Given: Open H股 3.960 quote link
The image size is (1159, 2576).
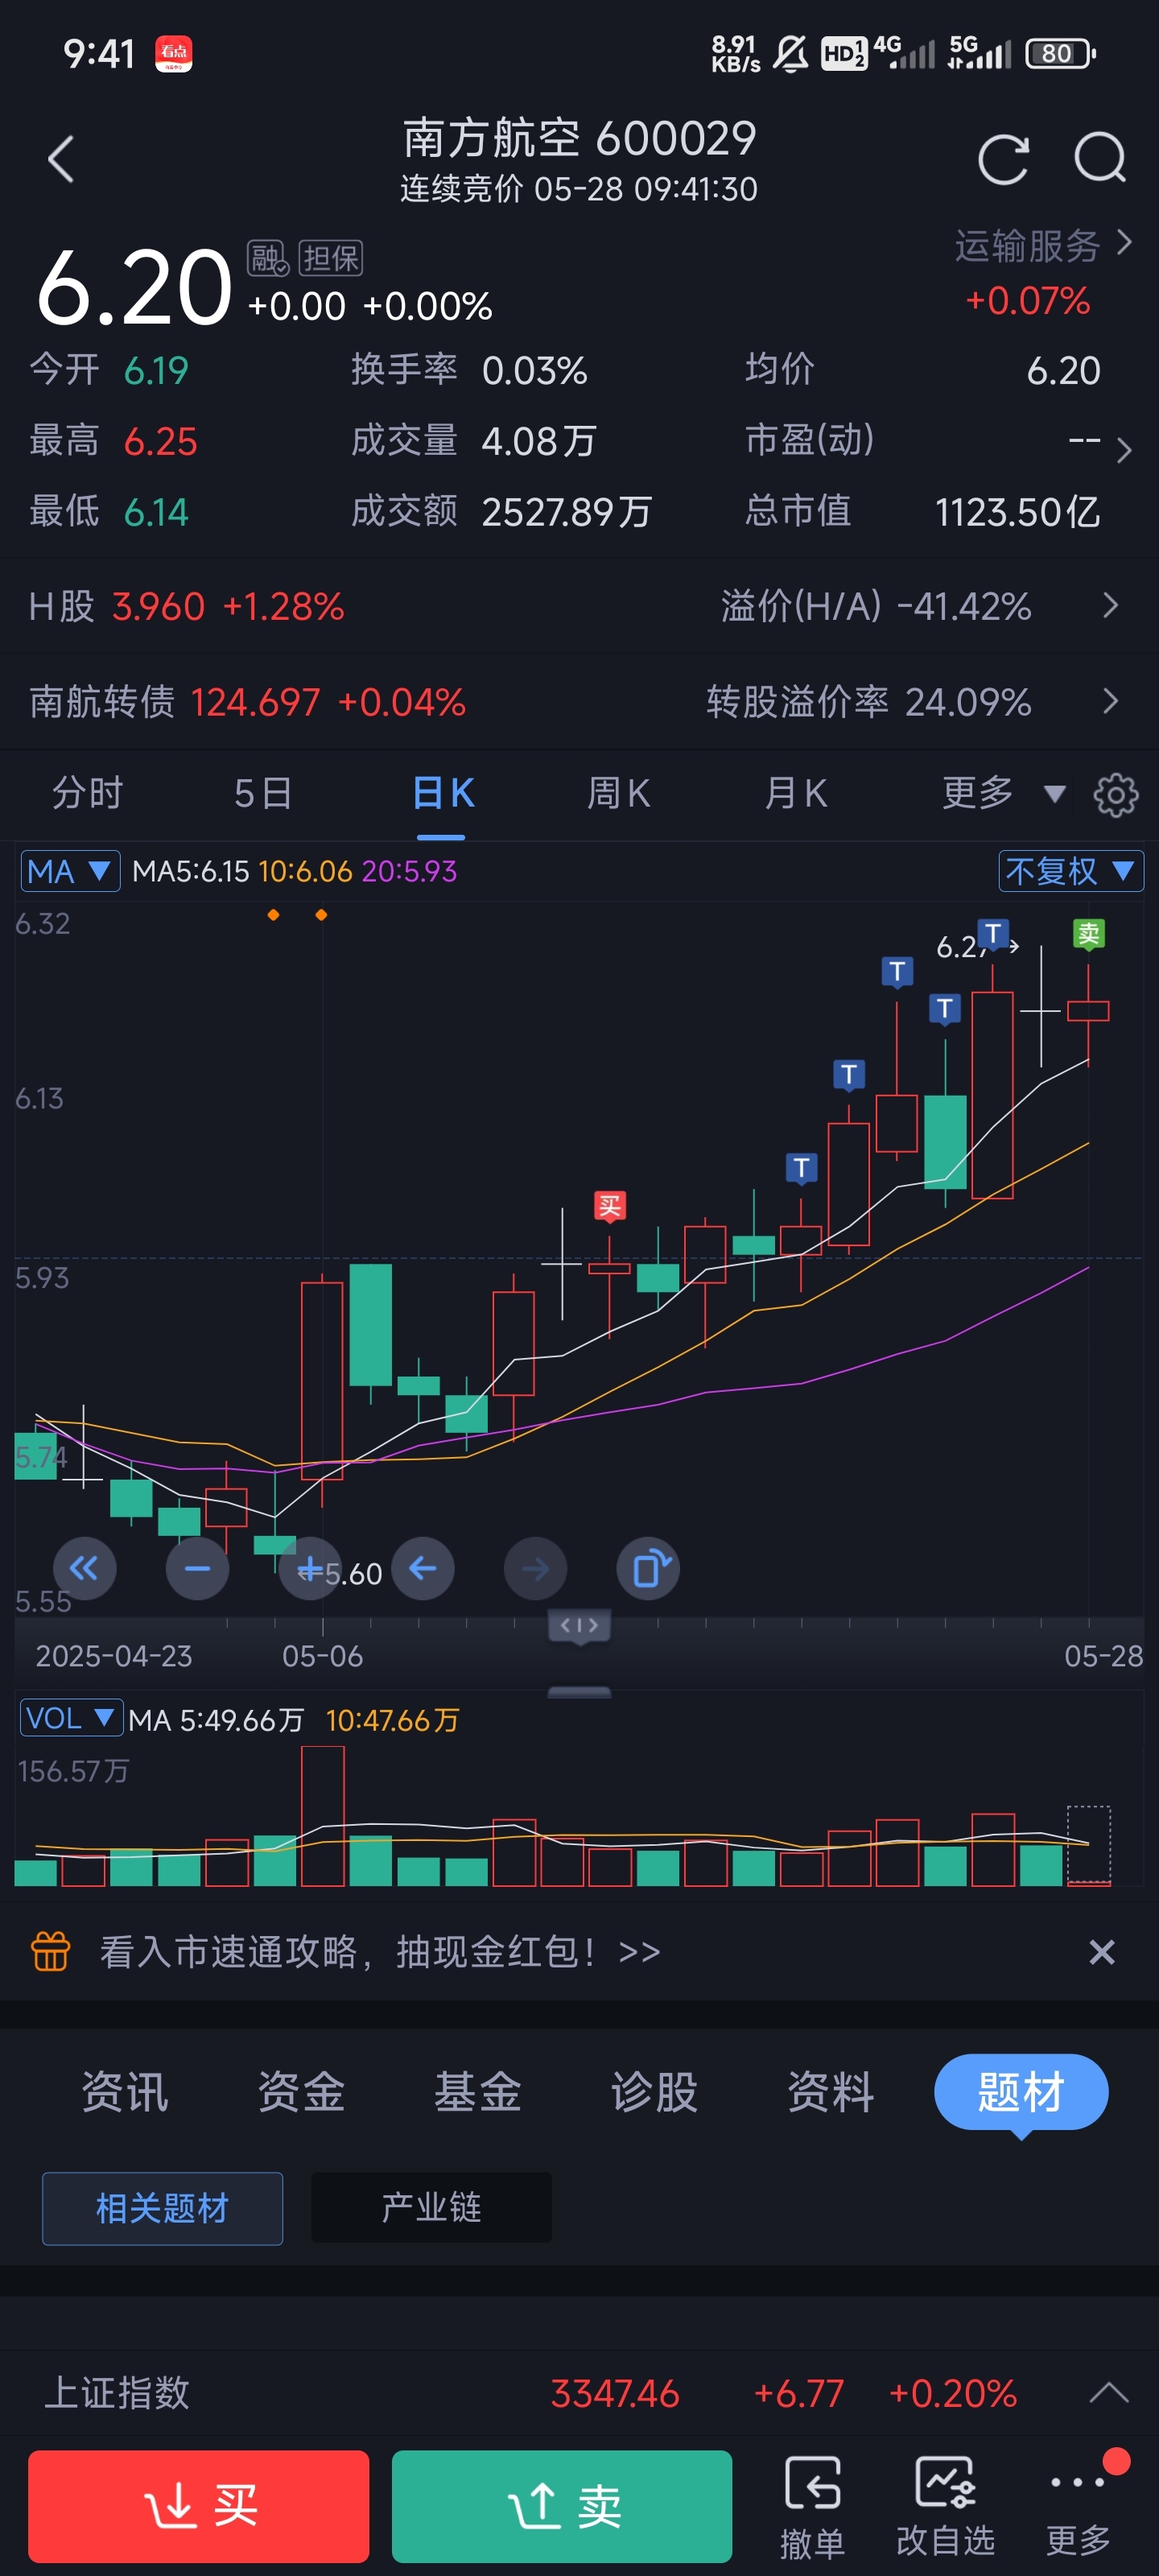Looking at the screenshot, I should point(186,606).
